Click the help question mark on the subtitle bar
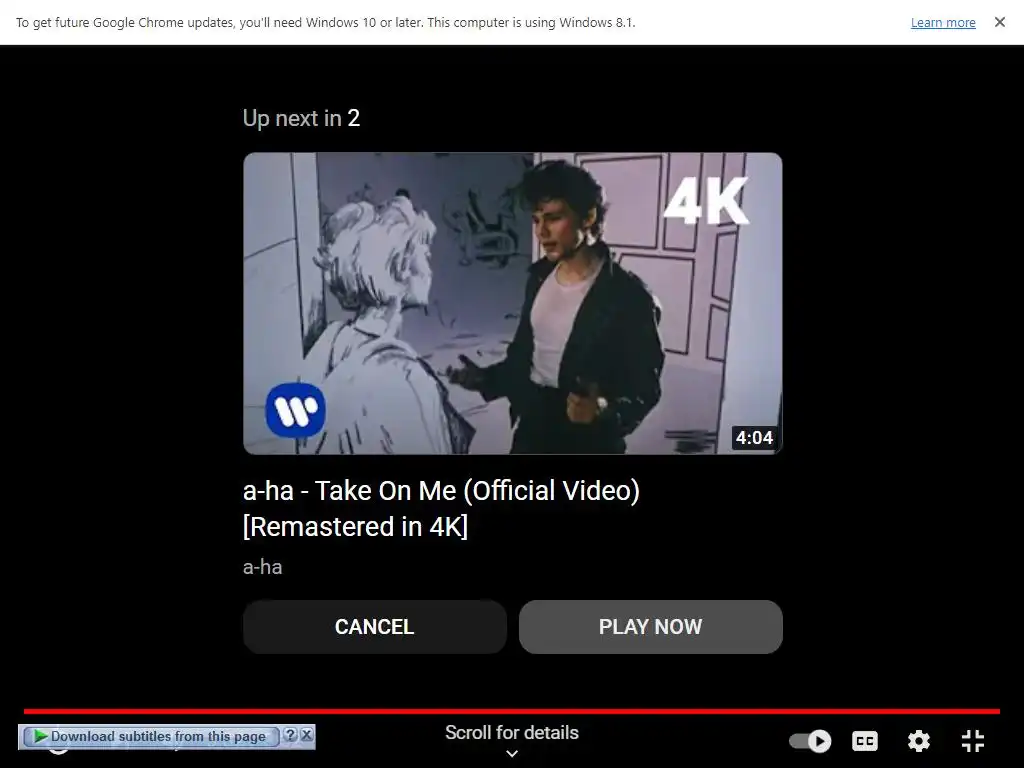 291,735
